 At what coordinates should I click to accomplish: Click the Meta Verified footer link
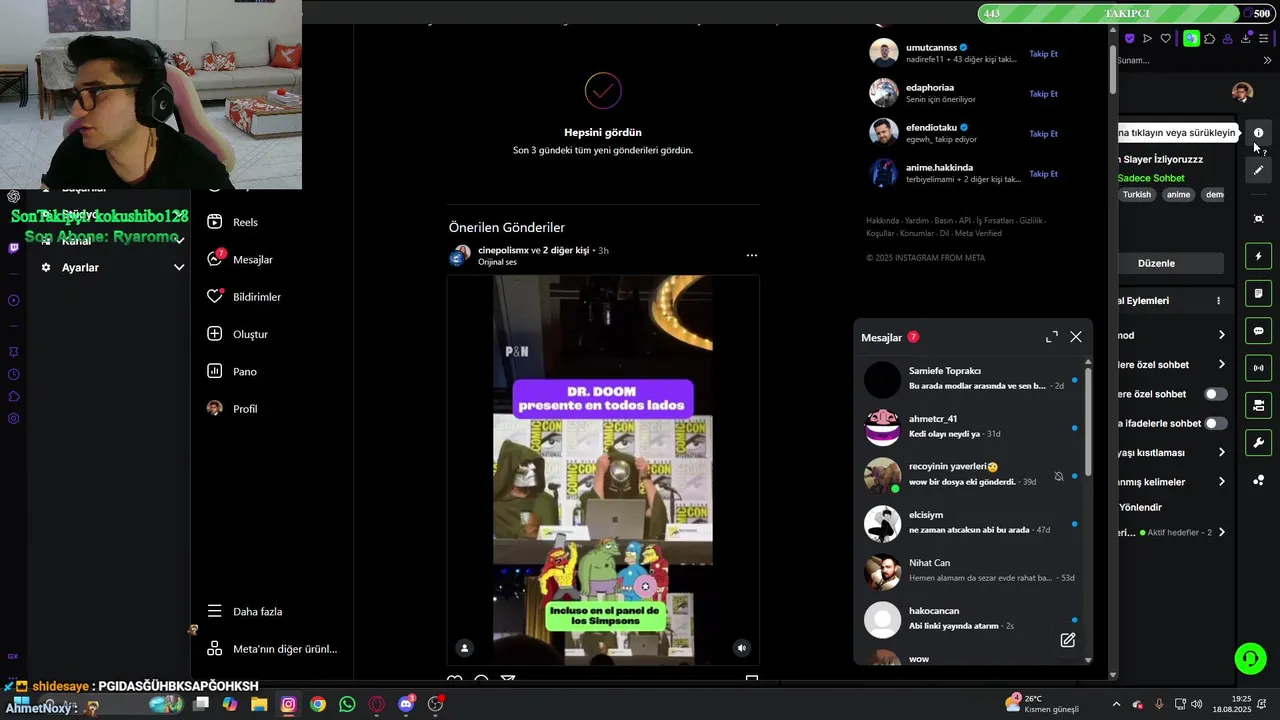click(978, 233)
